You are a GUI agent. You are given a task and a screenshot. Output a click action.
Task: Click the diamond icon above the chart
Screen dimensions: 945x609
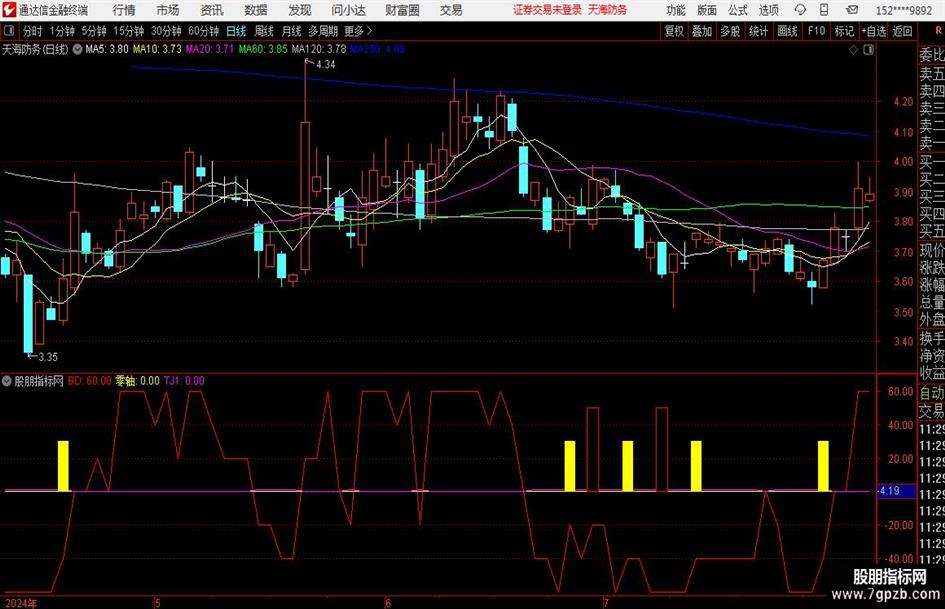click(853, 50)
